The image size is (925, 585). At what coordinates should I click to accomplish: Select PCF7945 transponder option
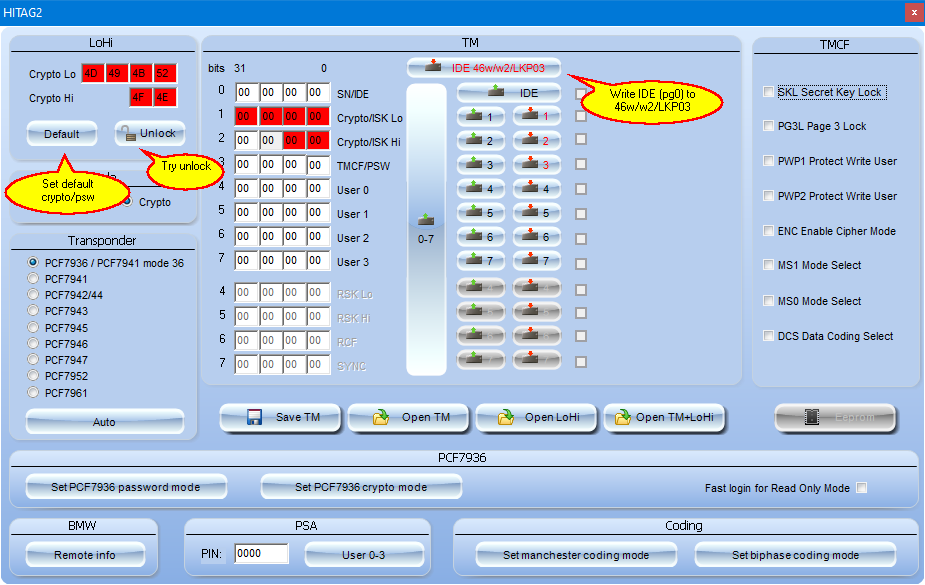point(33,327)
